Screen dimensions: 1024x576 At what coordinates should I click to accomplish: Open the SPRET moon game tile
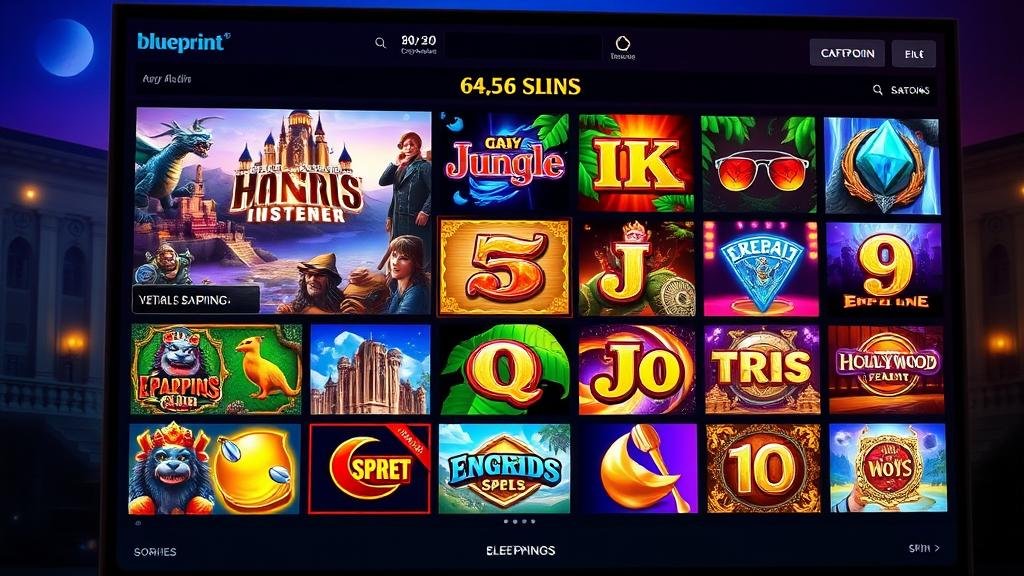pos(370,468)
